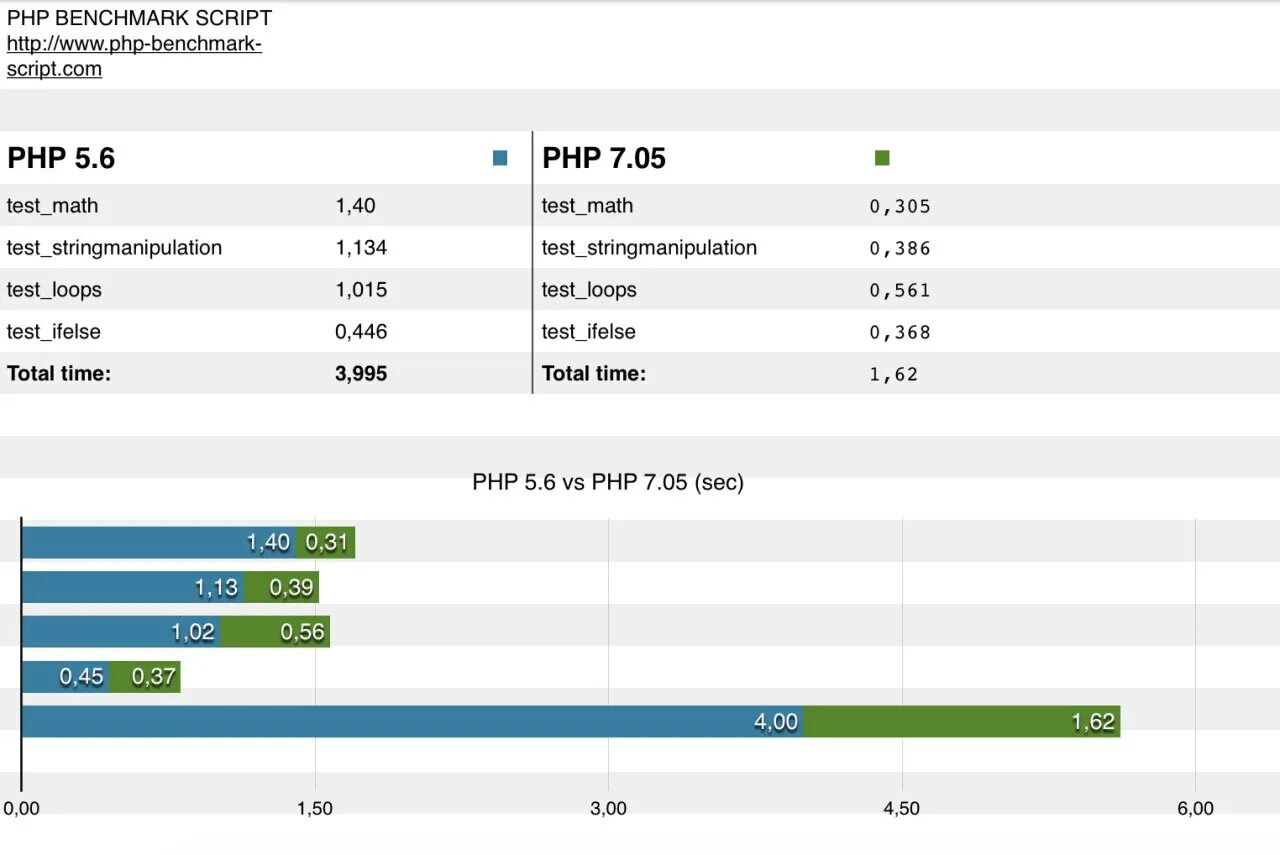Click the blue bar segment labeled 1,40
The height and width of the screenshot is (855, 1280).
159,542
